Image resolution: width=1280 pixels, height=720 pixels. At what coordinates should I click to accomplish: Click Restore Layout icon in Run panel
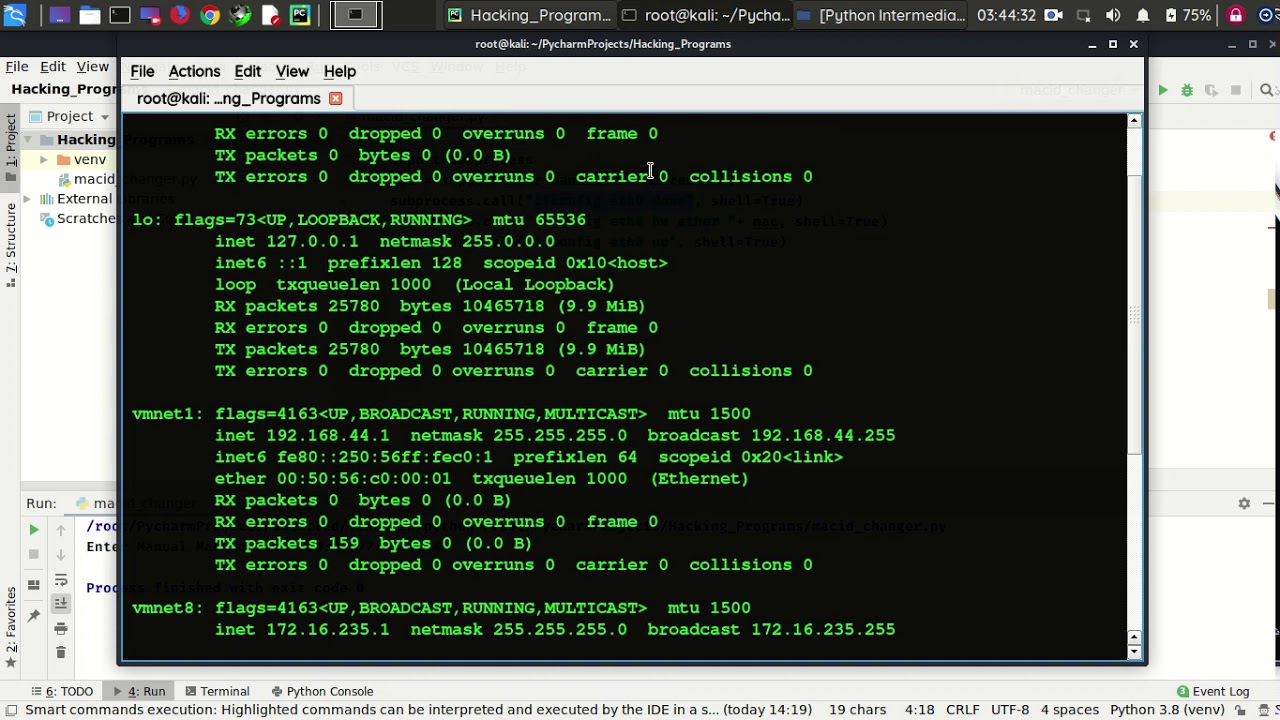pos(34,585)
